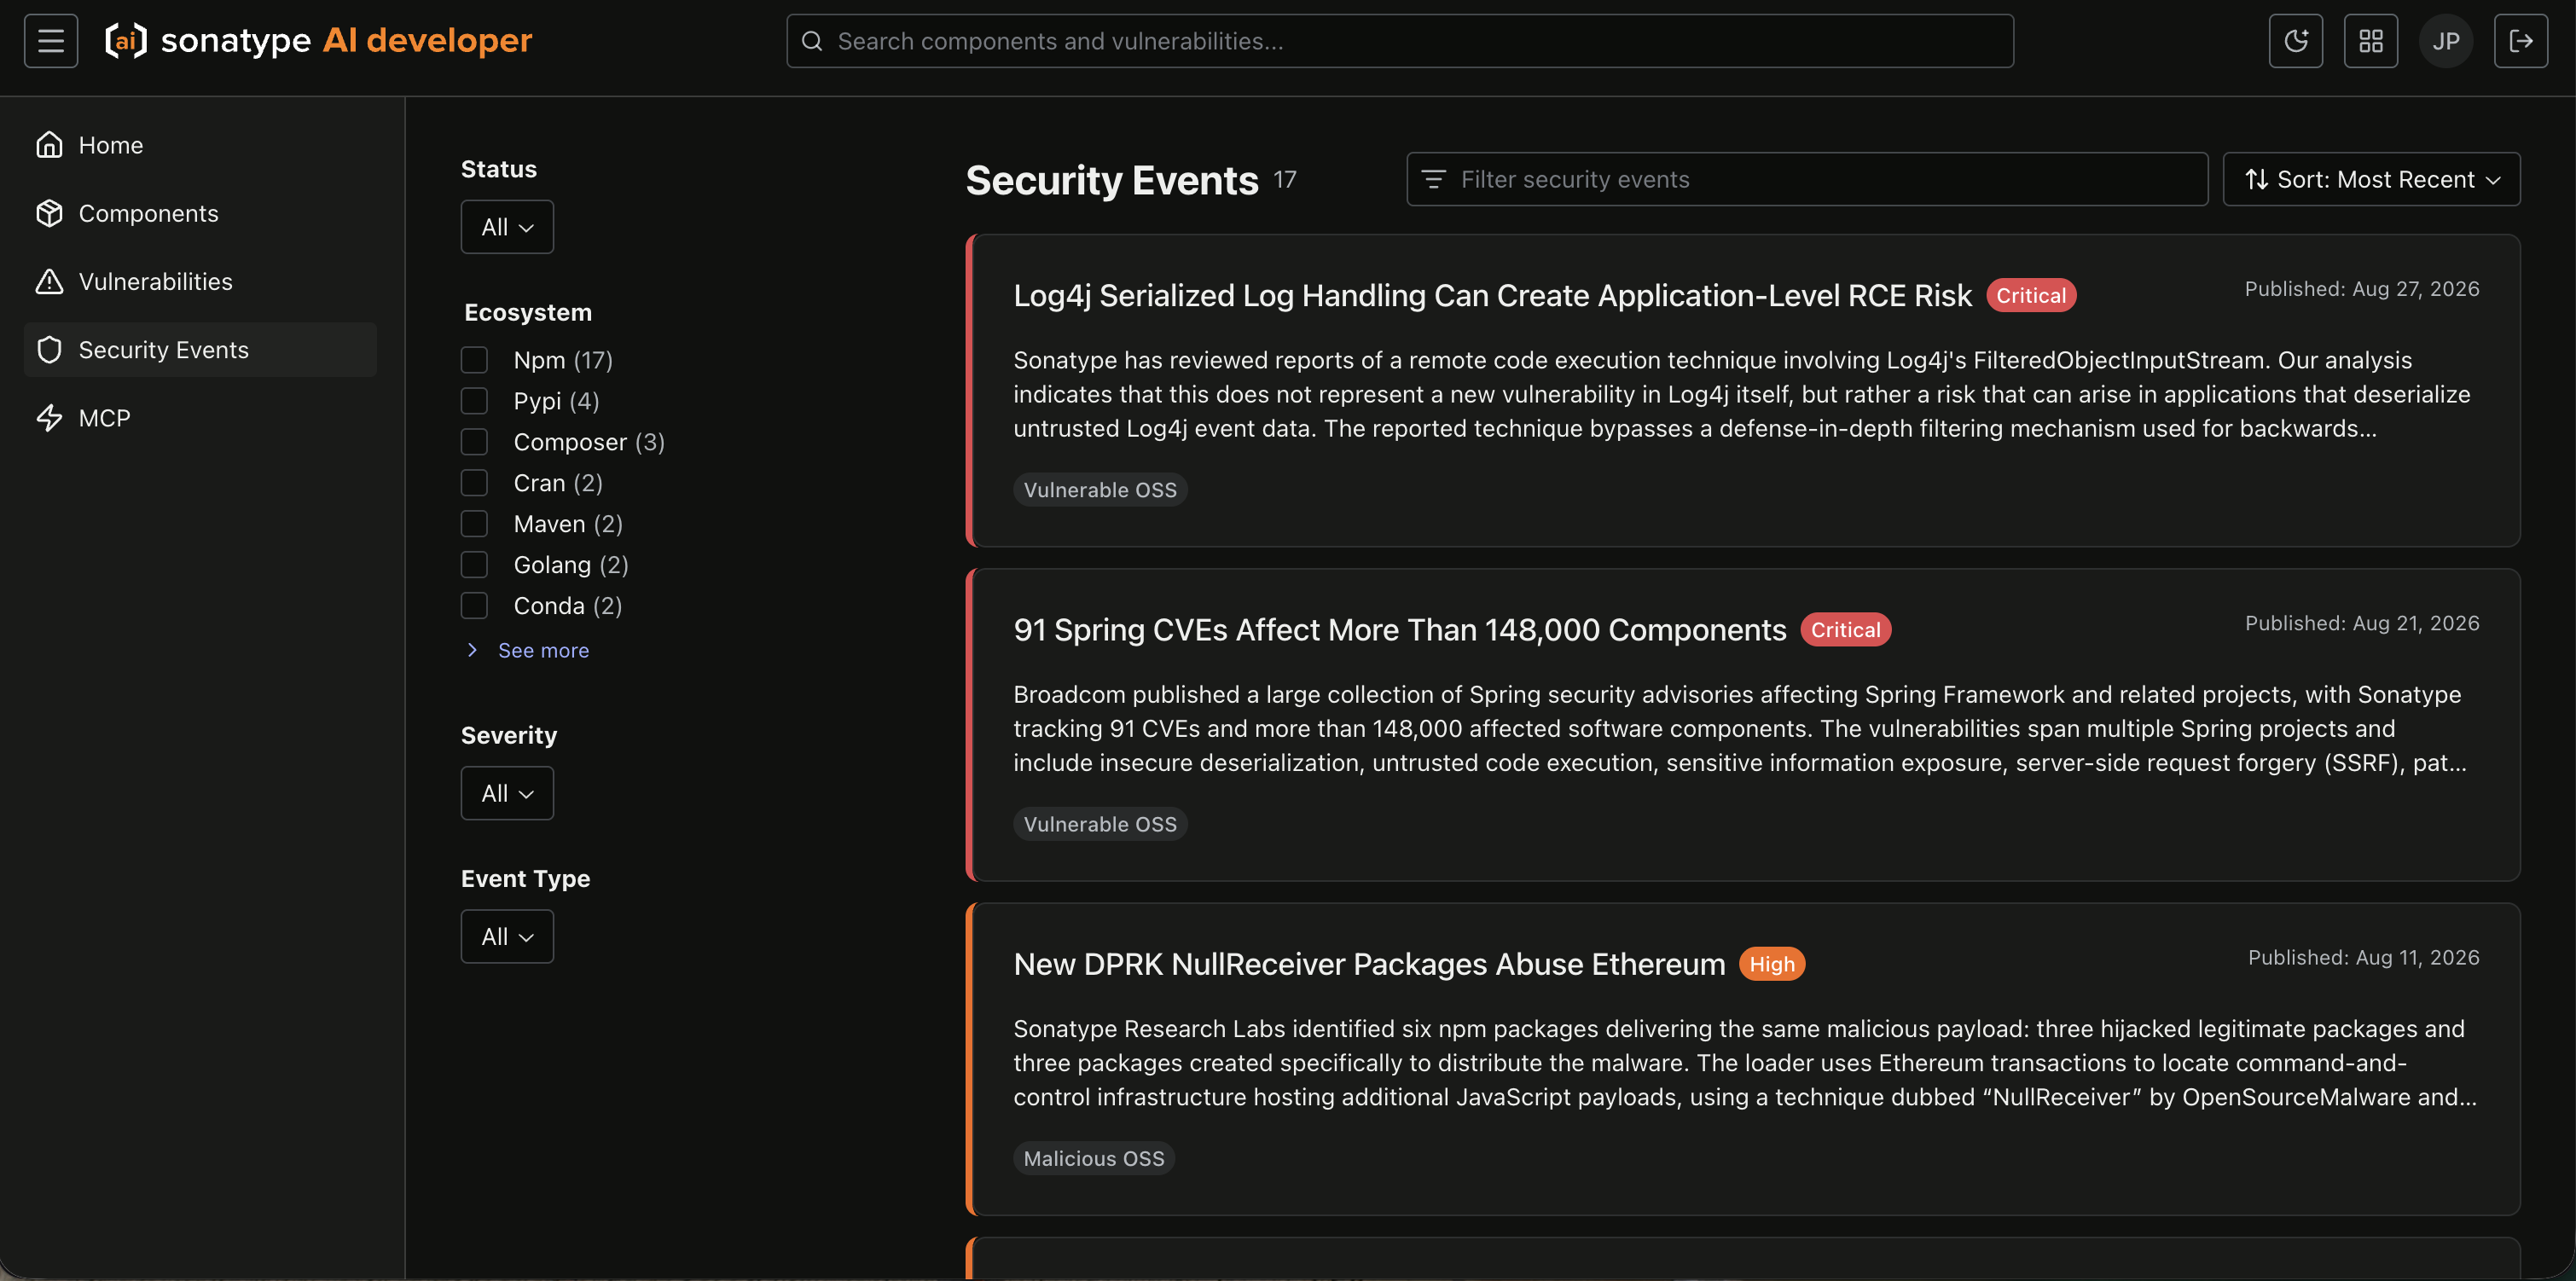This screenshot has width=2576, height=1281.
Task: Click the Spring CVEs Vulnerable OSS tag
Action: coord(1100,823)
